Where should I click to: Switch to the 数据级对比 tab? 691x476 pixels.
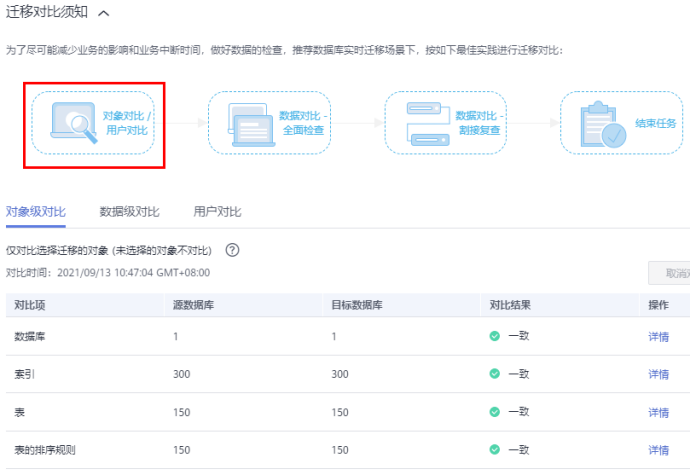[129, 211]
